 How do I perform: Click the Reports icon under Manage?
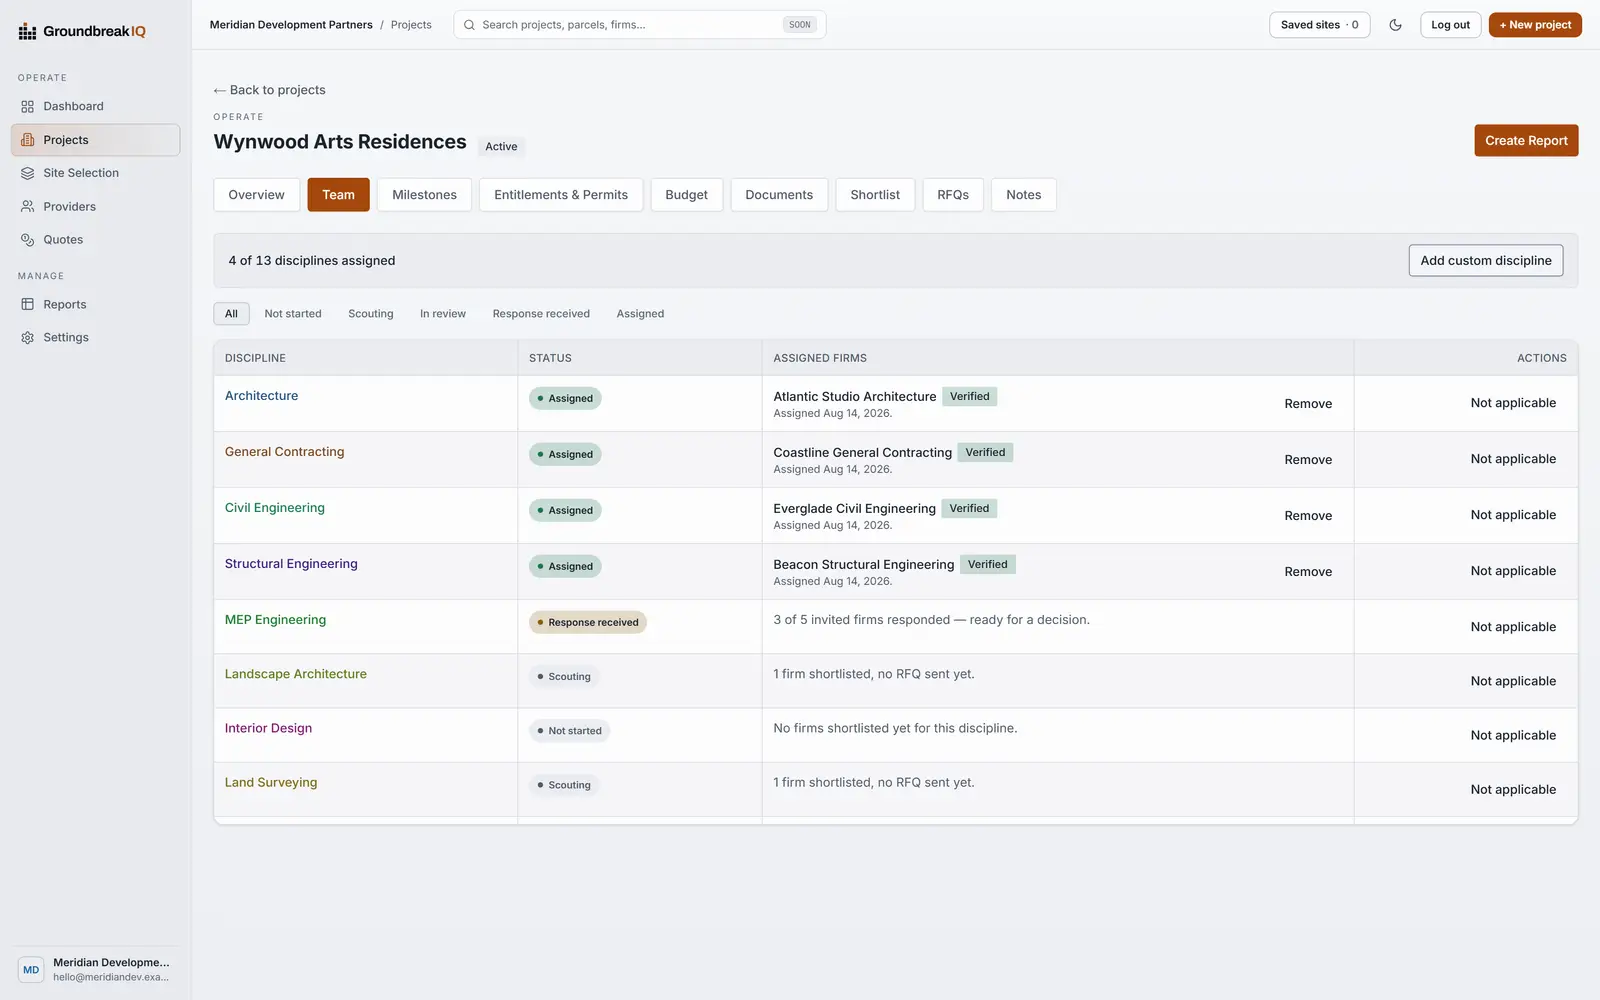(x=28, y=305)
